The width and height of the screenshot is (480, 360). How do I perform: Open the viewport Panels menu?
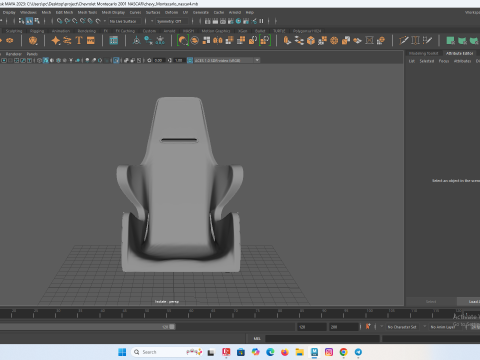coord(32,54)
